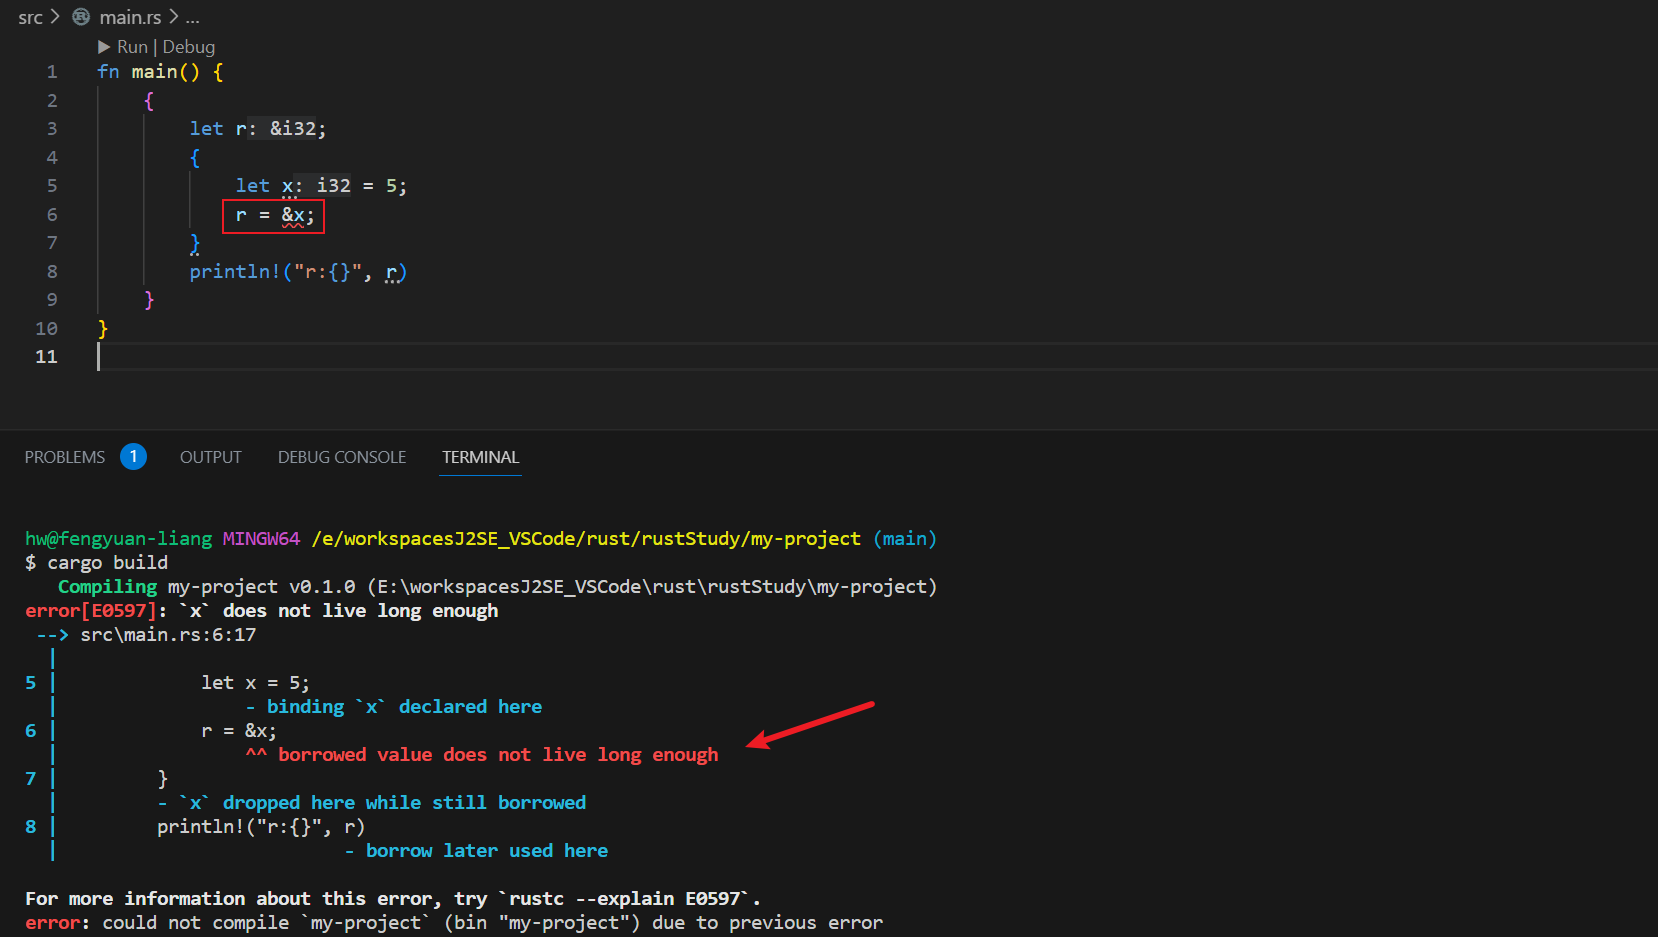Click 'hw@fengyuan-liang' in terminal prompt
Screen dimensions: 1658x937
119,539
